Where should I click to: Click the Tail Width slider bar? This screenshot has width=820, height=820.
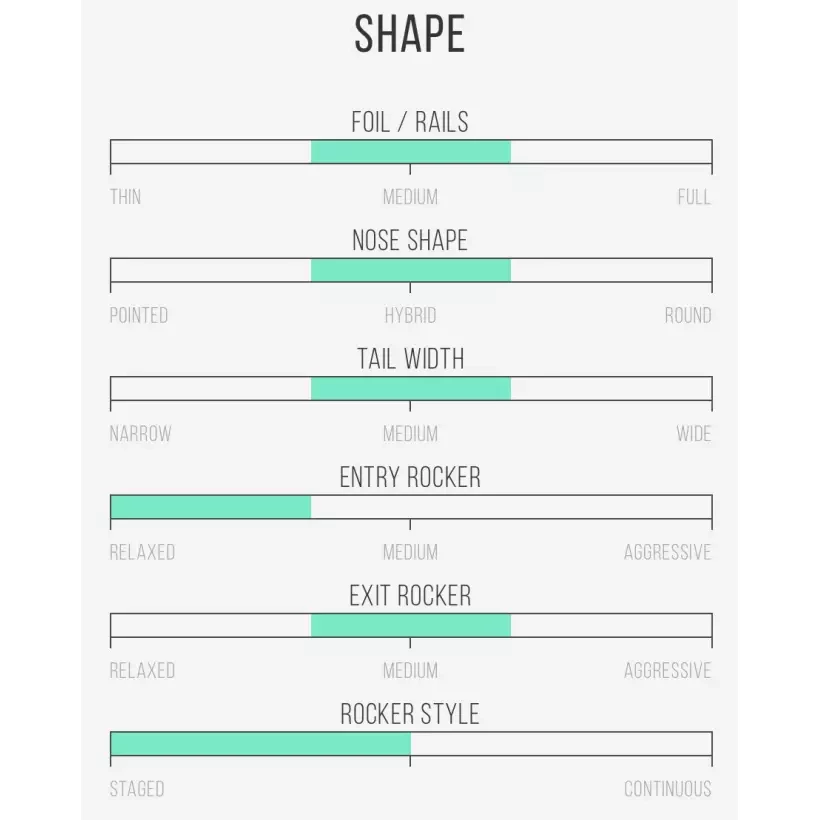[410, 388]
